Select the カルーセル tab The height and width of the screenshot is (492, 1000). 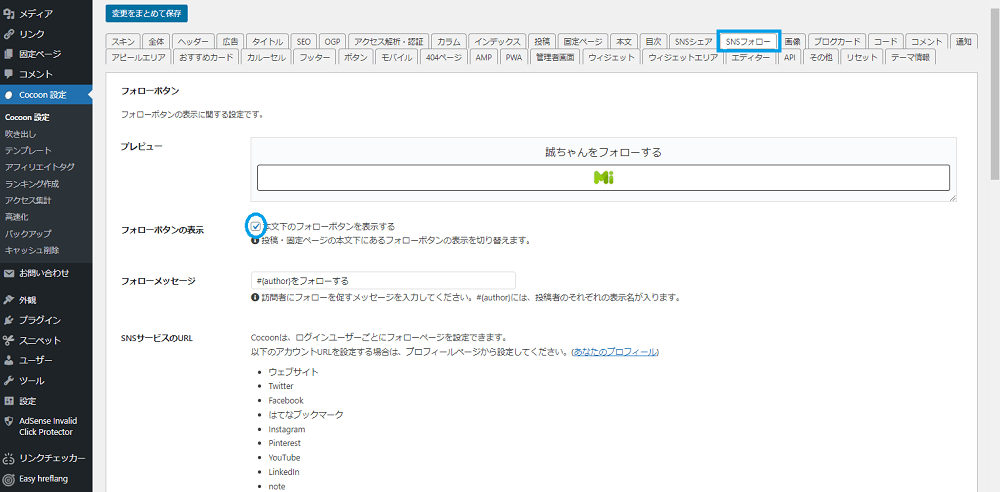(x=266, y=57)
